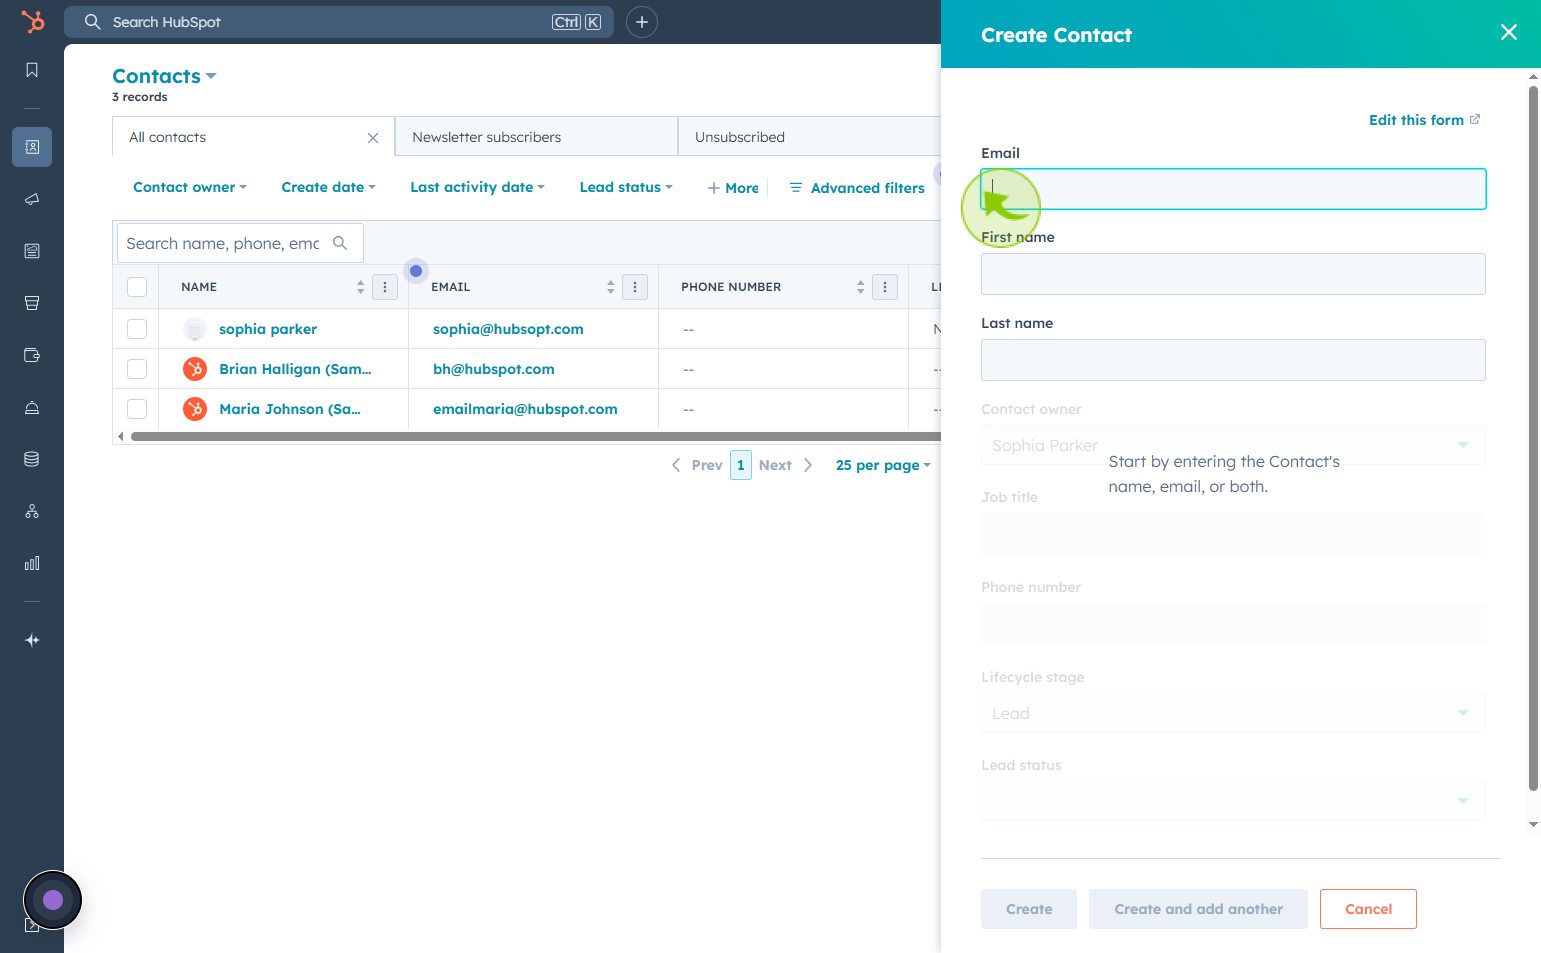Image resolution: width=1541 pixels, height=953 pixels.
Task: Select the Maria Johnson row checkbox
Action: click(137, 409)
